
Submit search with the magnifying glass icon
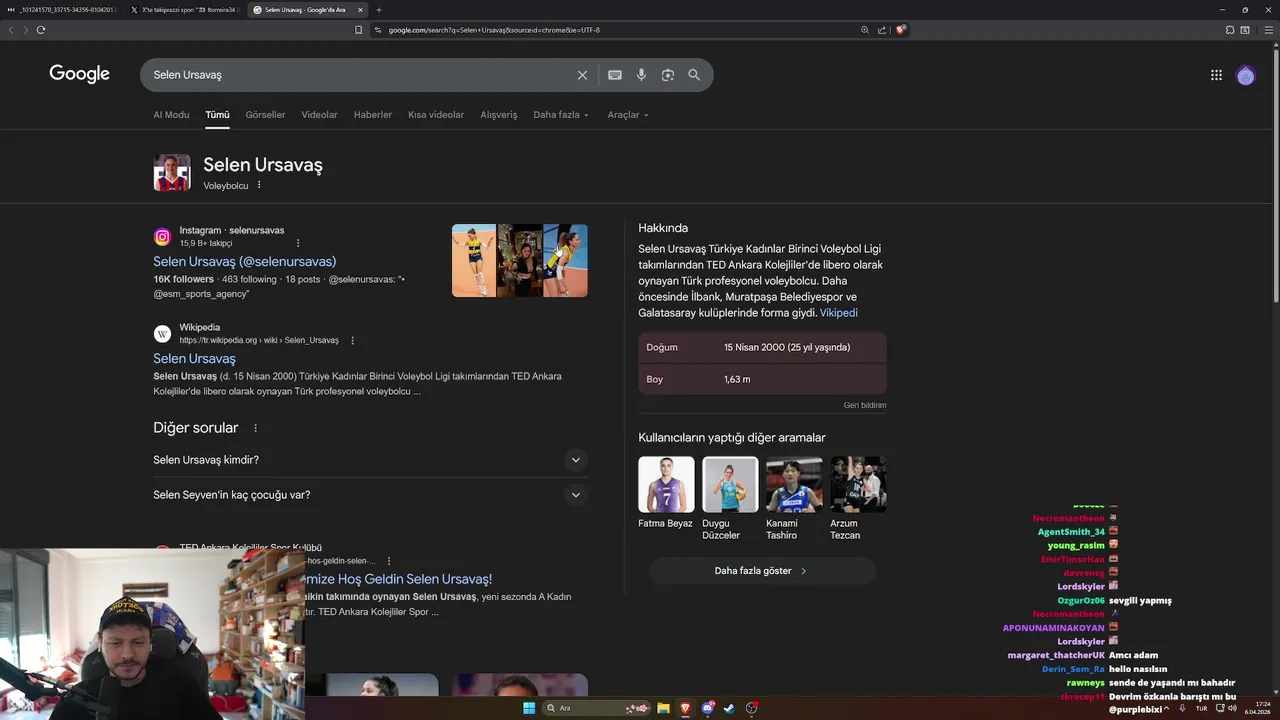[694, 75]
